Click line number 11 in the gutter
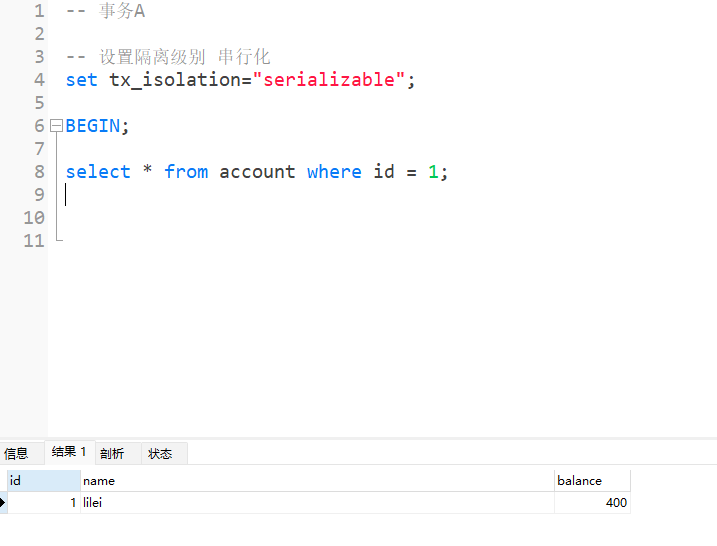Viewport: 717px width, 546px height. point(34,241)
